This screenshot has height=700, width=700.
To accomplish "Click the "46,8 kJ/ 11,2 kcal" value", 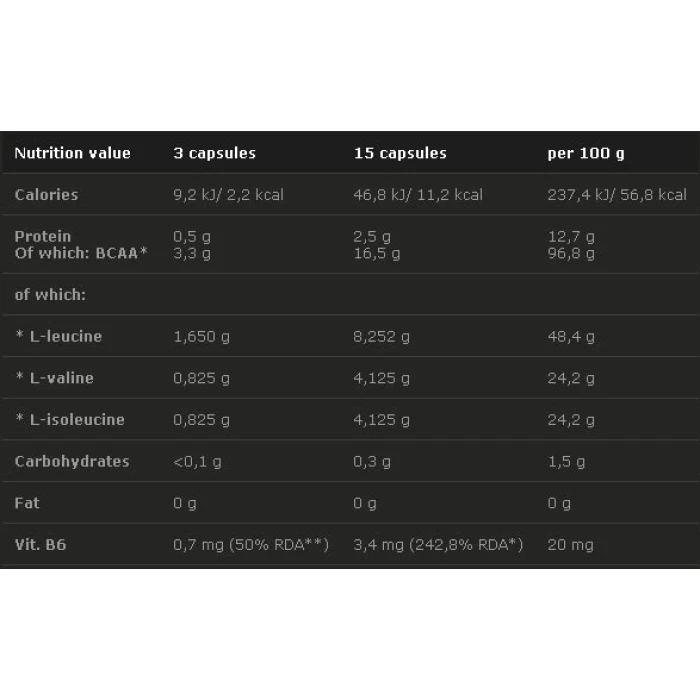I will coord(418,194).
